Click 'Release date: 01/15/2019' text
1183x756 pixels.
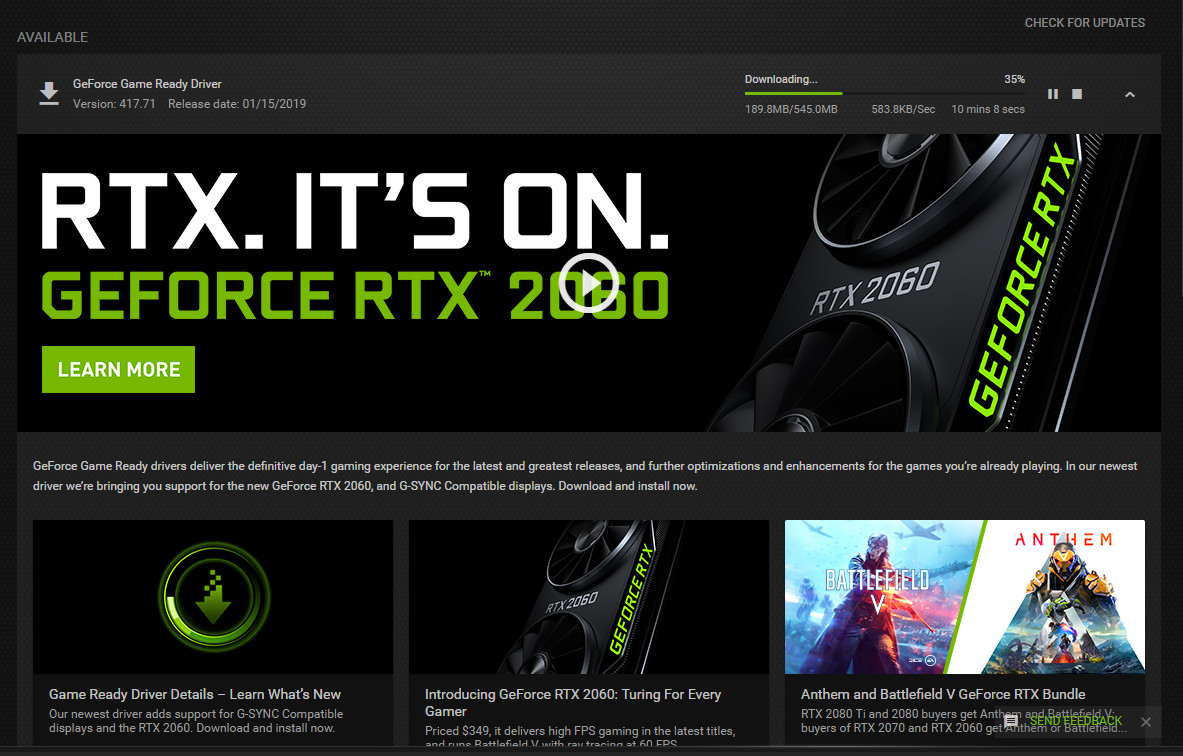pos(237,104)
